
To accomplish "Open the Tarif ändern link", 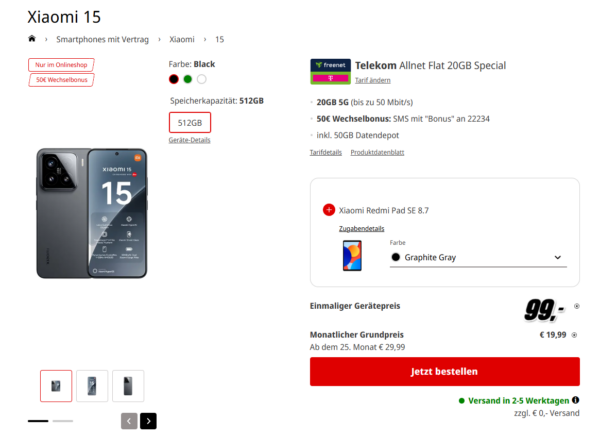I will 373,80.
